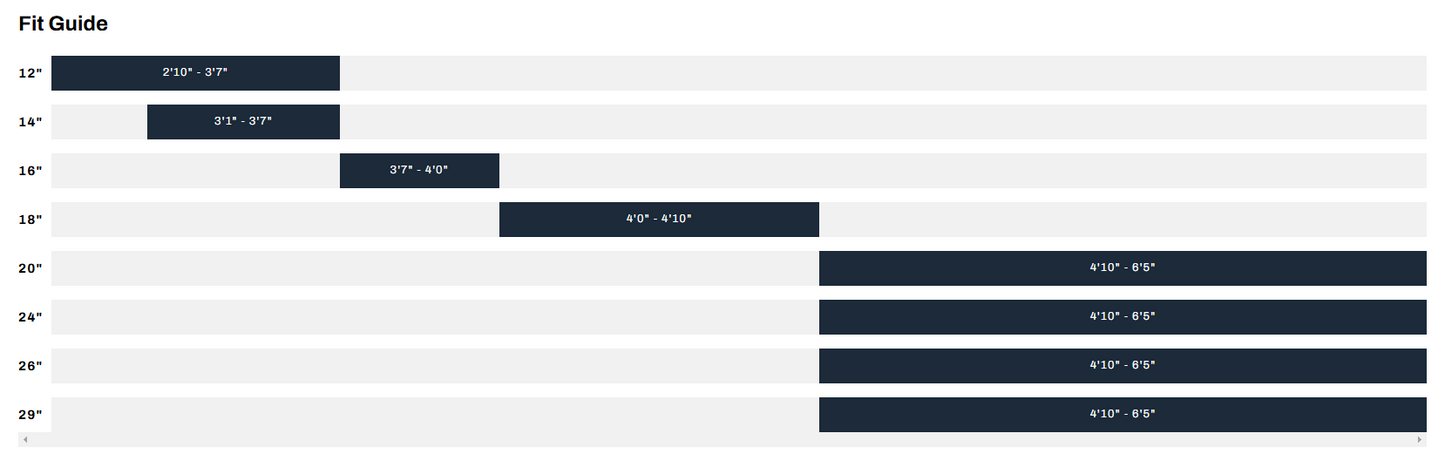Select the 2'10" - 3'7" height bar
Image resolution: width=1445 pixels, height=474 pixels.
point(195,73)
